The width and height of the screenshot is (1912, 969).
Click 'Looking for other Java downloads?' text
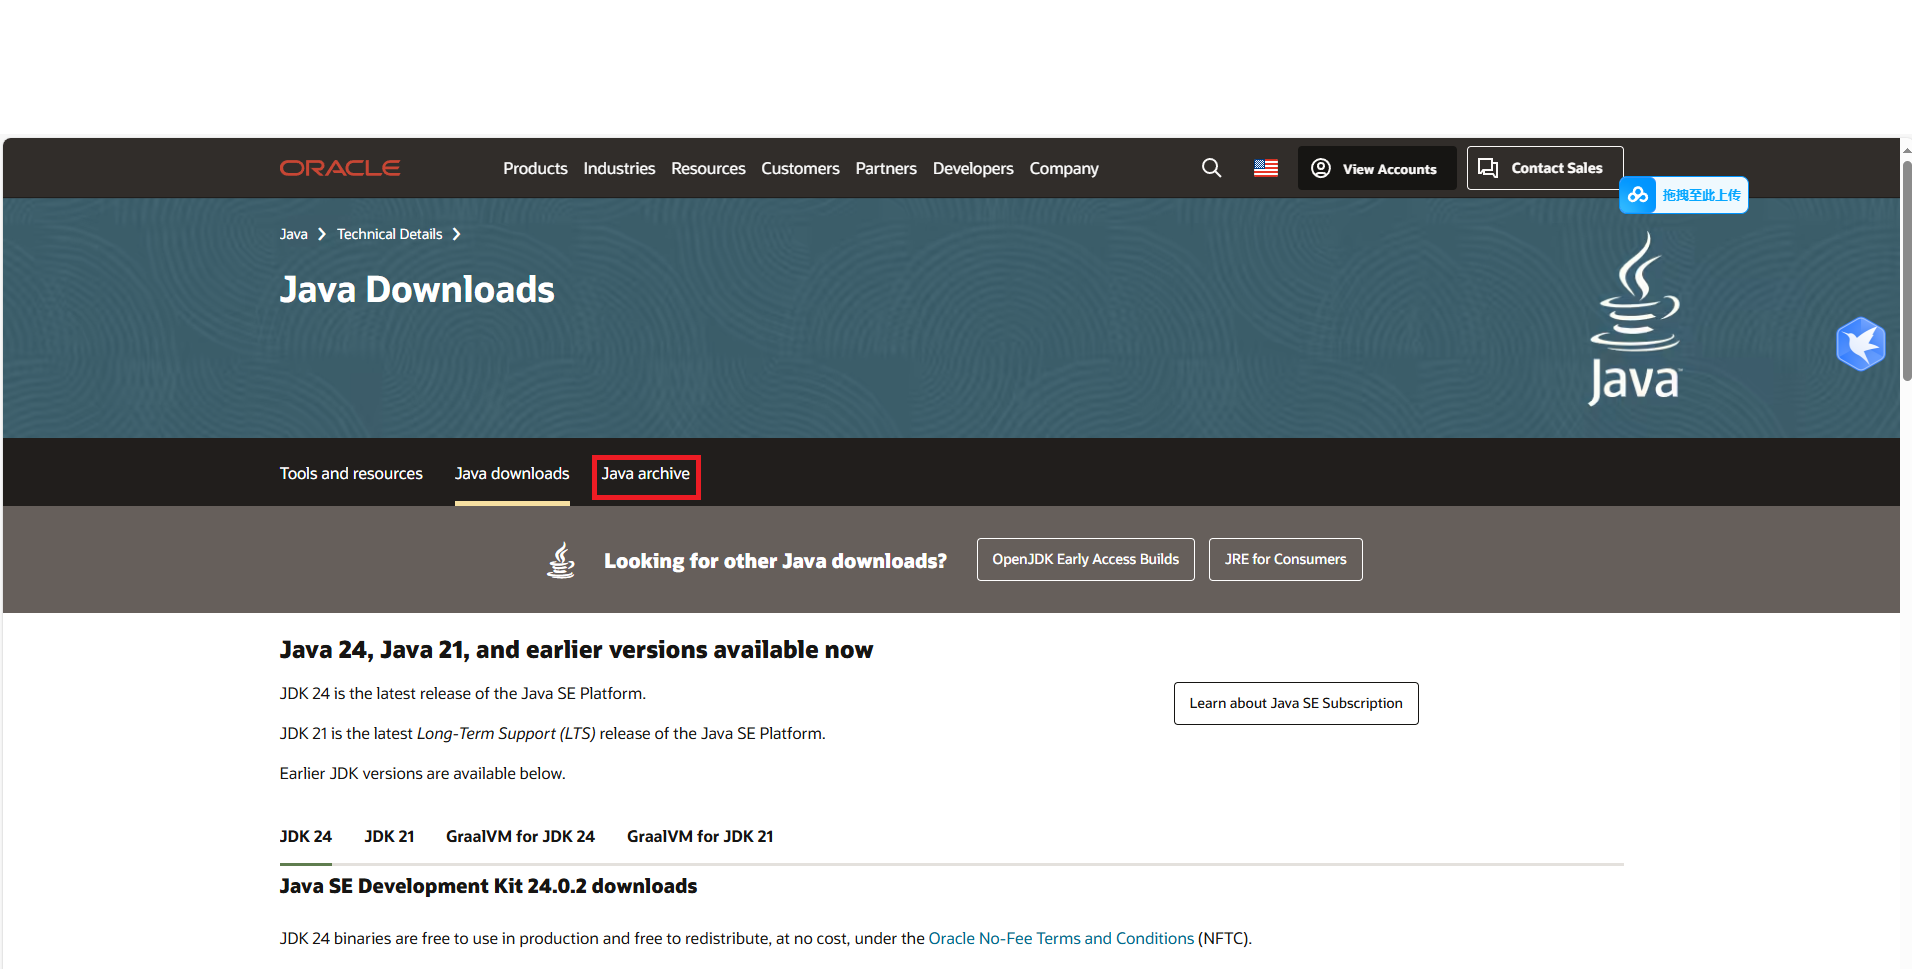[775, 561]
